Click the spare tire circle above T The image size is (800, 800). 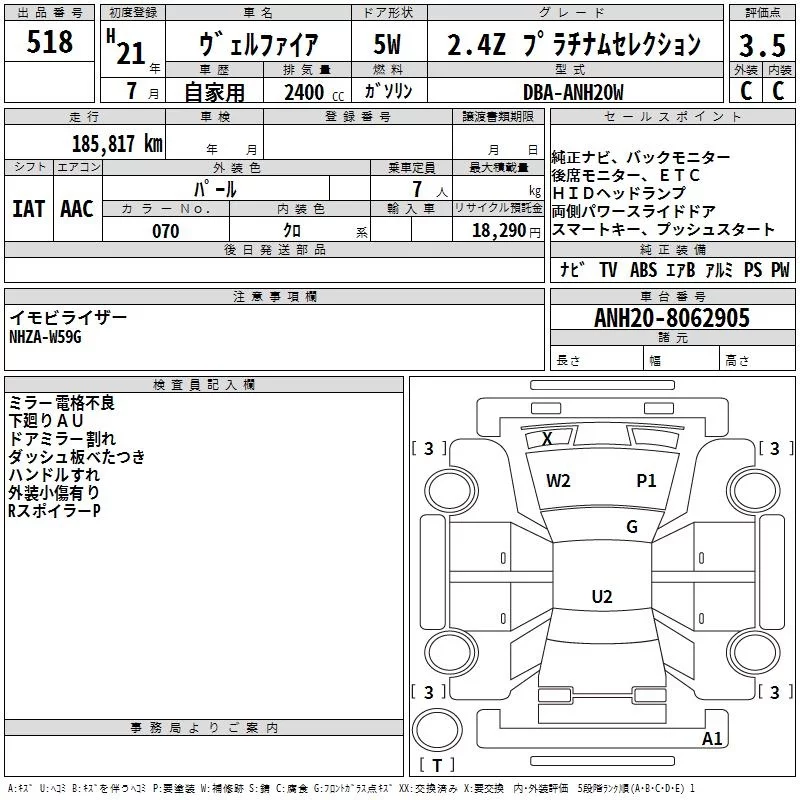pyautogui.click(x=437, y=730)
